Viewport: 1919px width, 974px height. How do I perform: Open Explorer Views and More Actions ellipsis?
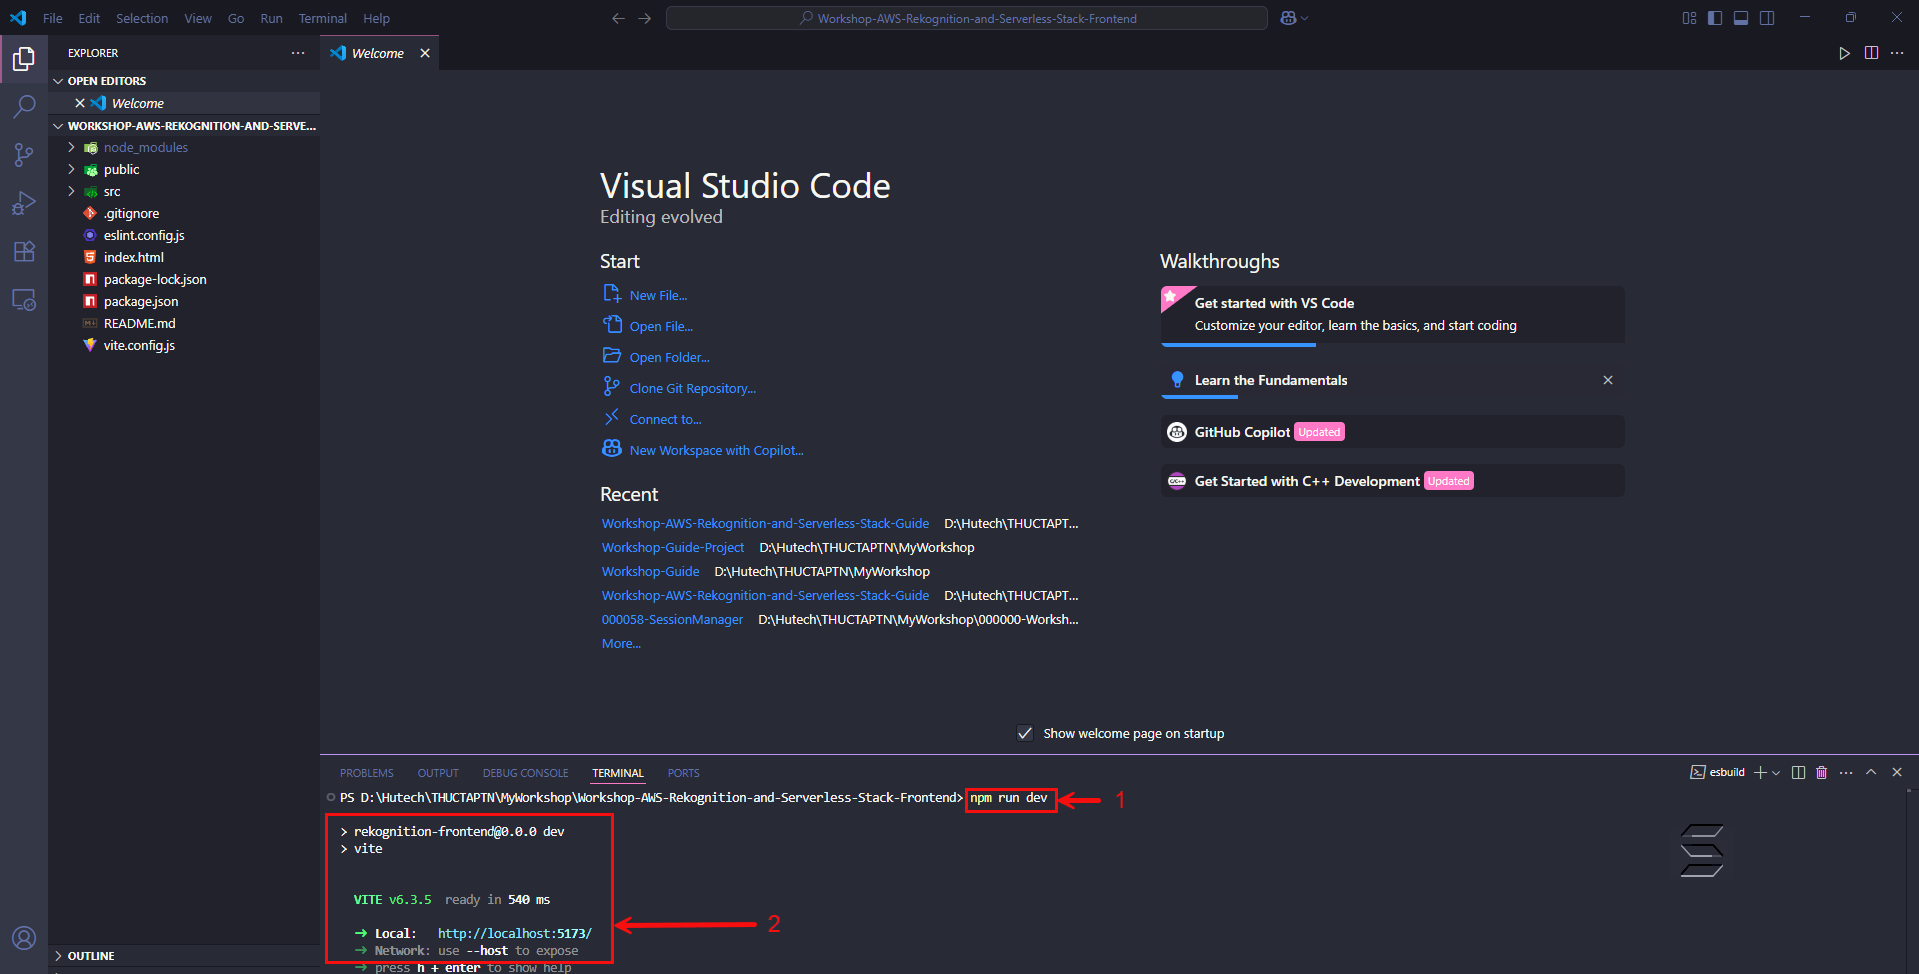click(x=298, y=53)
